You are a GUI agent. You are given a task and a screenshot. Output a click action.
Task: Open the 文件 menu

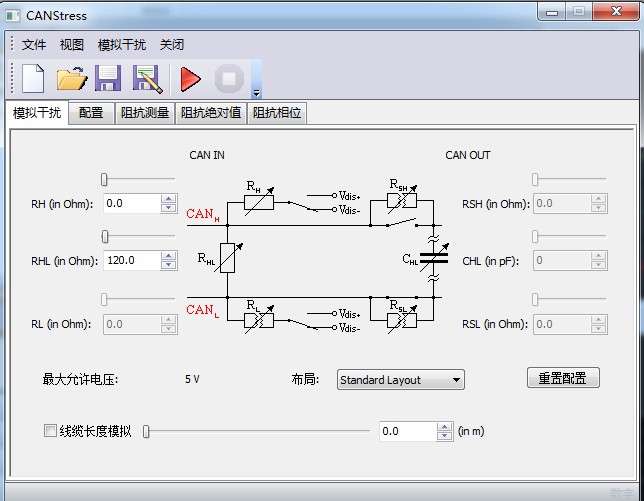(x=34, y=45)
